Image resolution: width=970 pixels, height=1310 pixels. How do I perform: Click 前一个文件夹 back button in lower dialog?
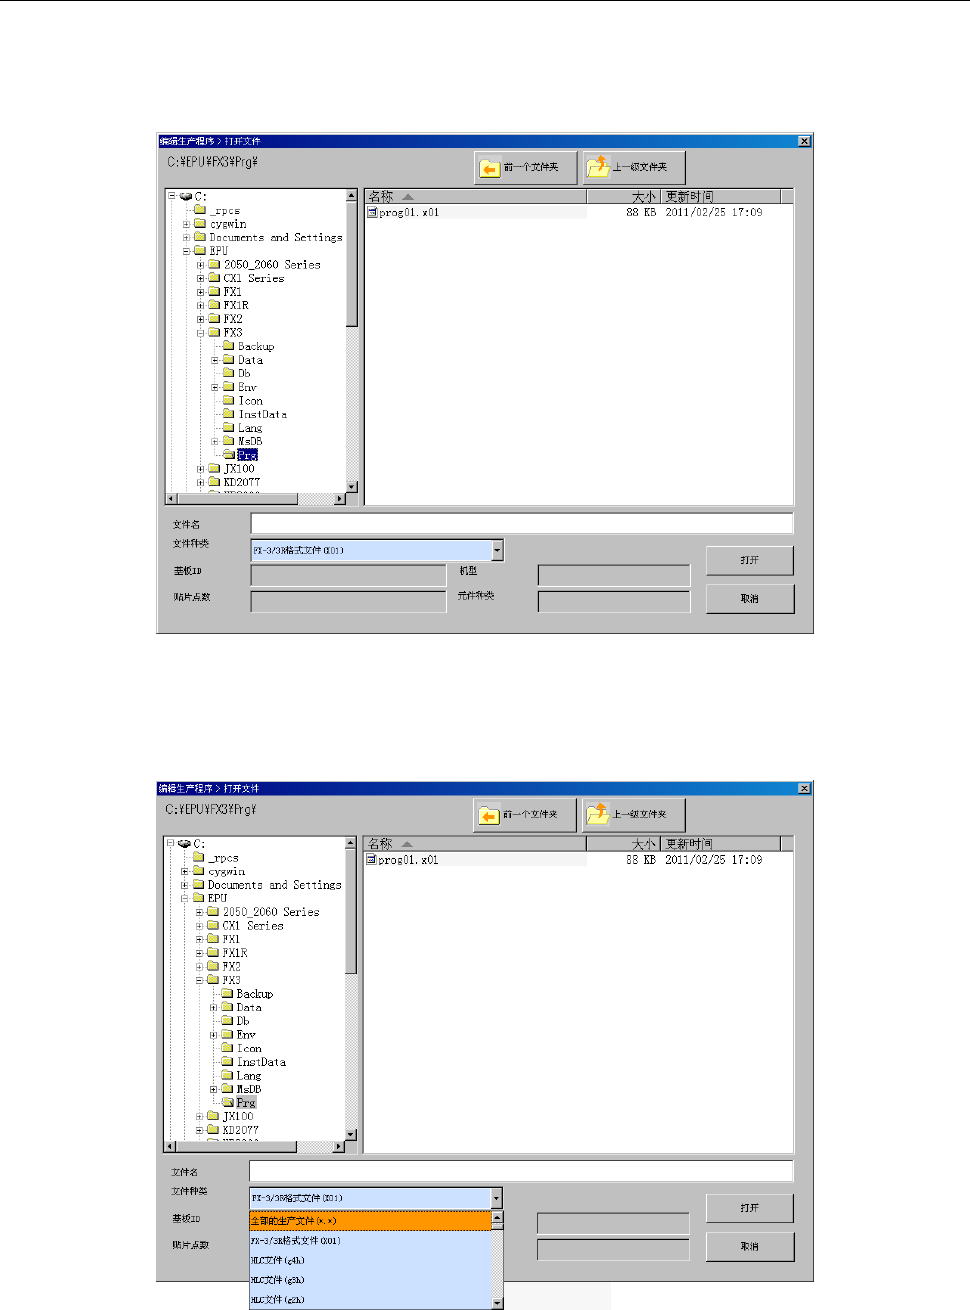pos(526,815)
